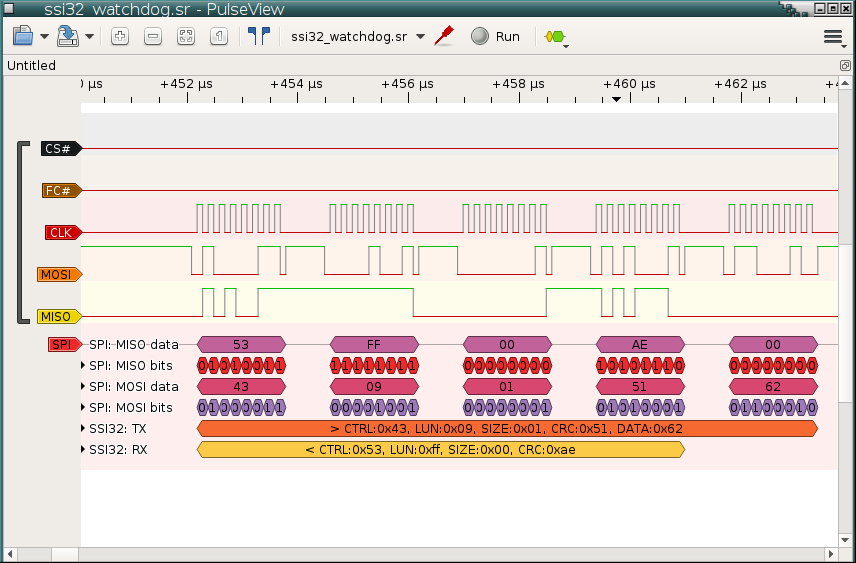Expand the SSI32: TX row
Viewport: 856px width, 563px height.
coord(83,428)
